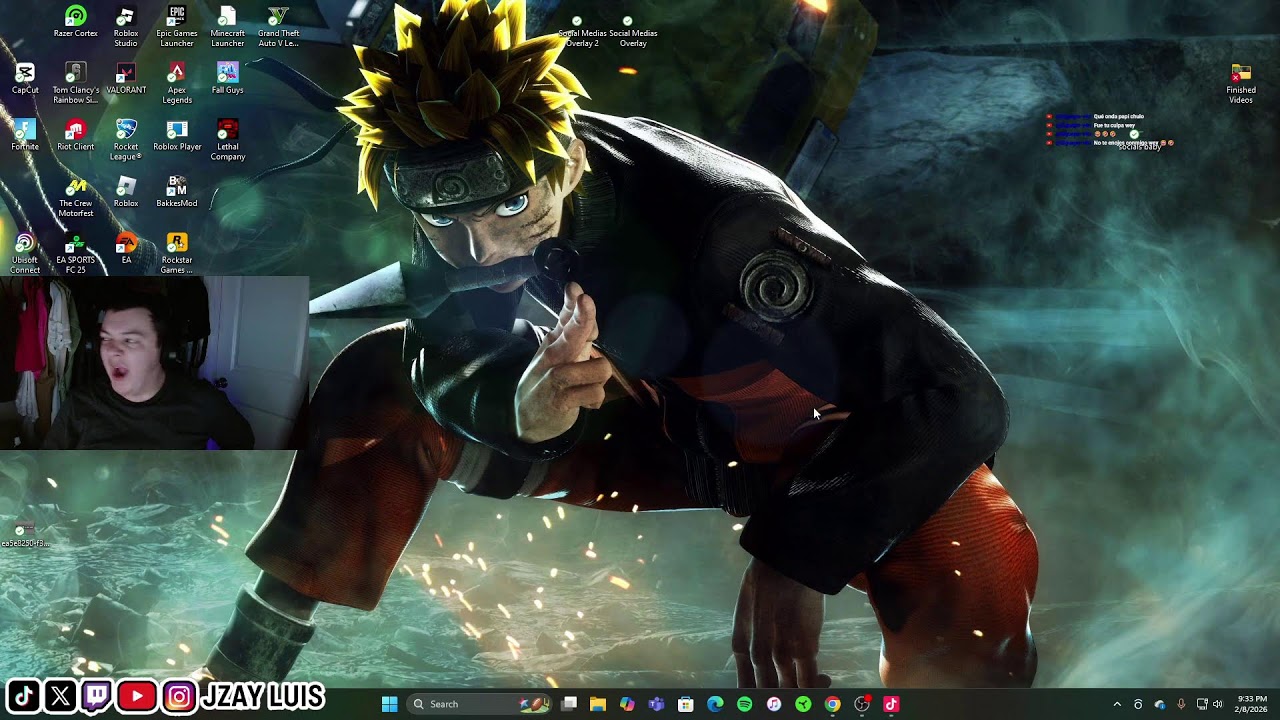Open the Roblox Player desktop icon
Image resolution: width=1280 pixels, height=720 pixels.
pyautogui.click(x=177, y=135)
